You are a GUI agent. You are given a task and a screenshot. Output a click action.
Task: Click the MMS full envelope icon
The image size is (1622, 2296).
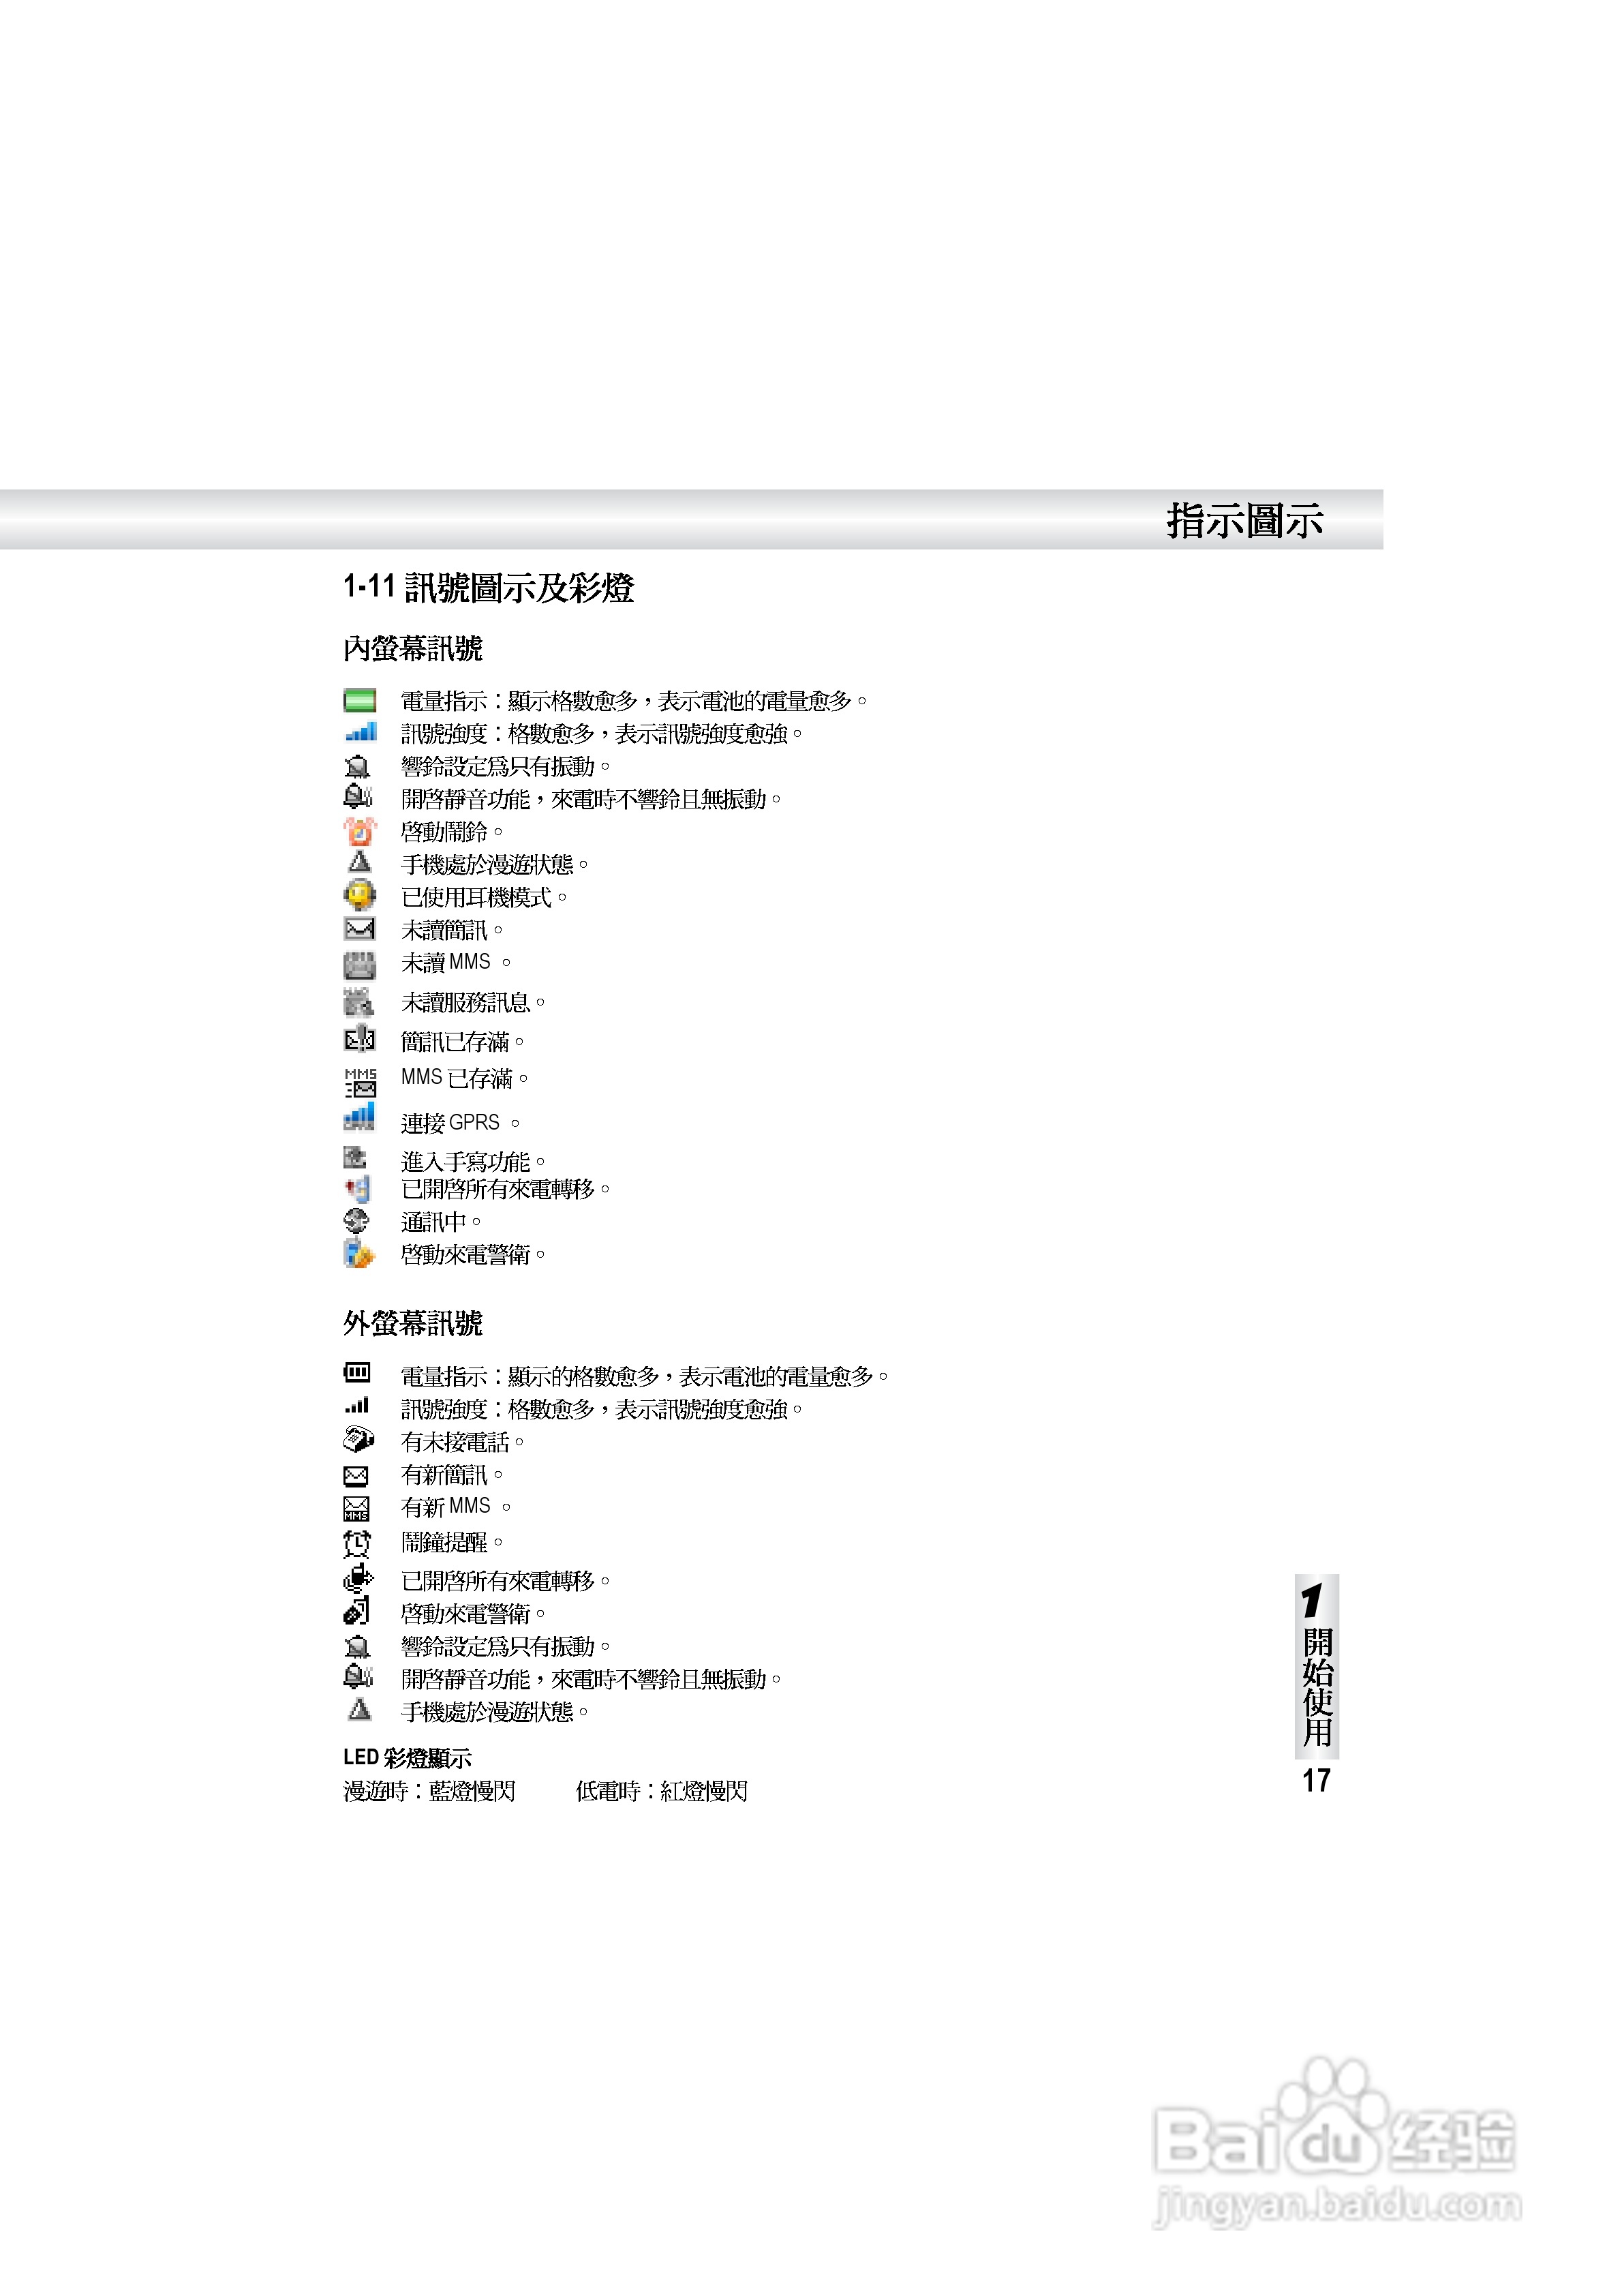[360, 1082]
